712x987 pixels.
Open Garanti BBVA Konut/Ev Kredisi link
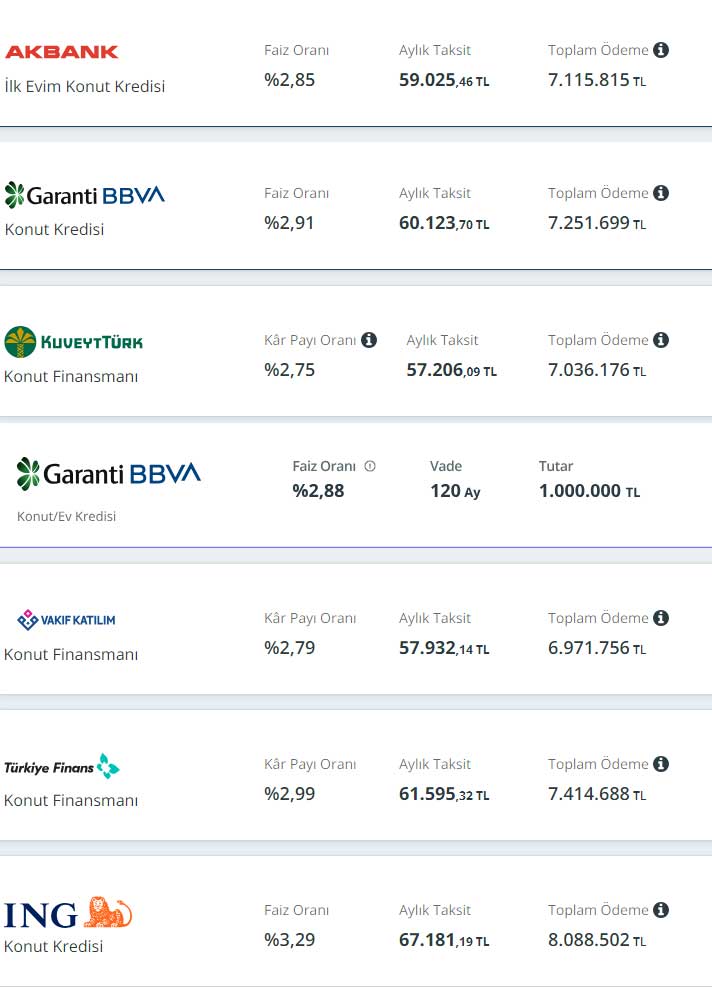(x=67, y=516)
